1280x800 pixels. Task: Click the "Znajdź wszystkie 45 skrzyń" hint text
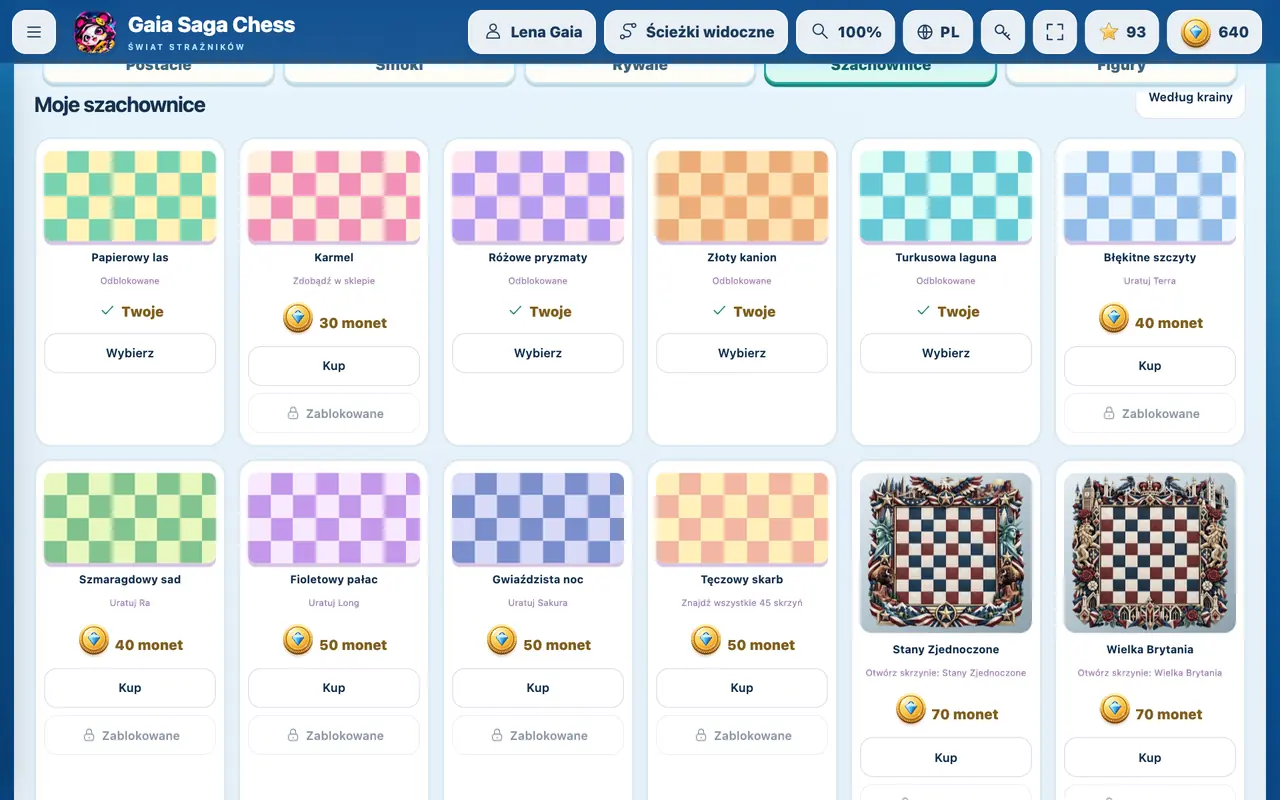coord(742,603)
